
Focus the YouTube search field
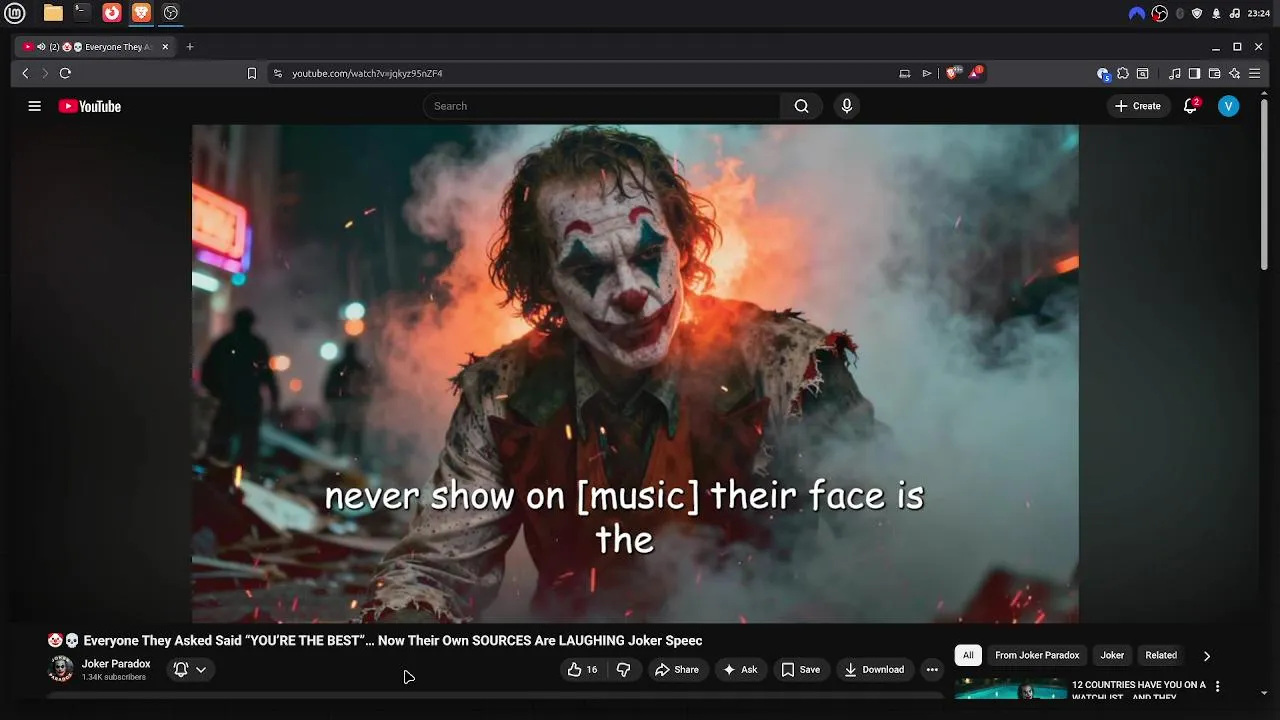tap(602, 106)
